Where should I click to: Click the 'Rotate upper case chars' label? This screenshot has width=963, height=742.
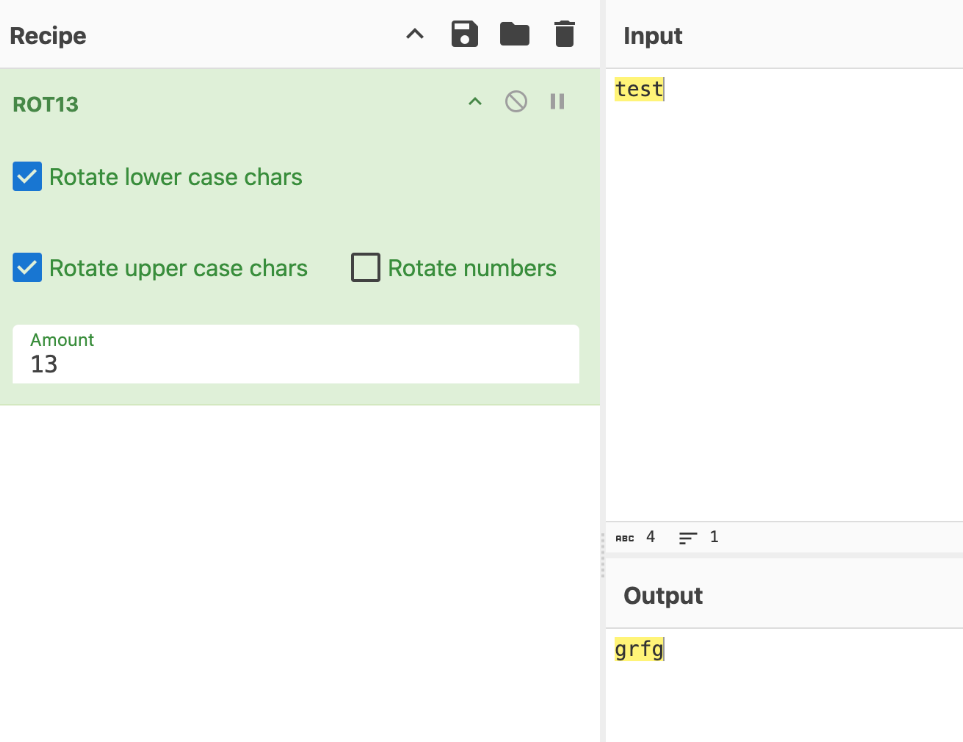click(x=179, y=268)
